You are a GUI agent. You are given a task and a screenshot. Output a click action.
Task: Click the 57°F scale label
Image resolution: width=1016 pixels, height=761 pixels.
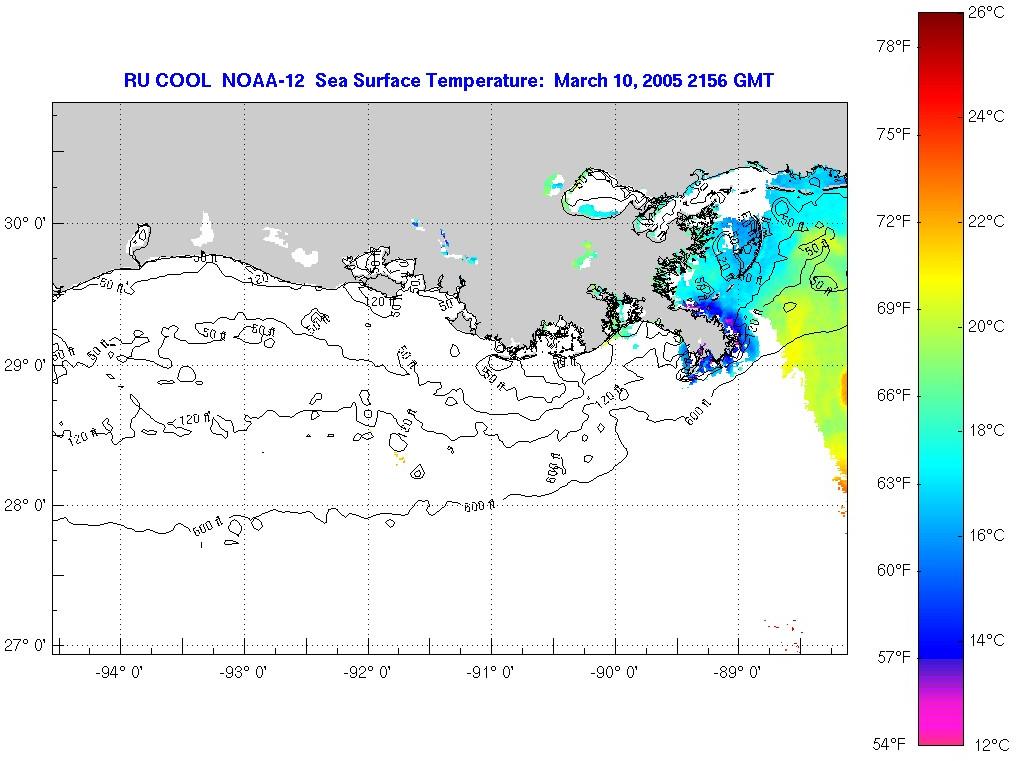pyautogui.click(x=893, y=658)
